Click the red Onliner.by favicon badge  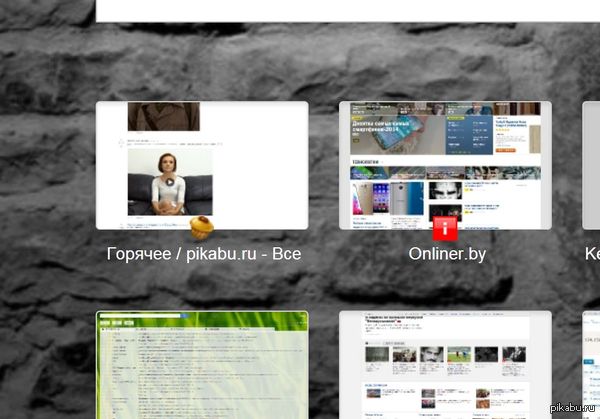[x=445, y=226]
